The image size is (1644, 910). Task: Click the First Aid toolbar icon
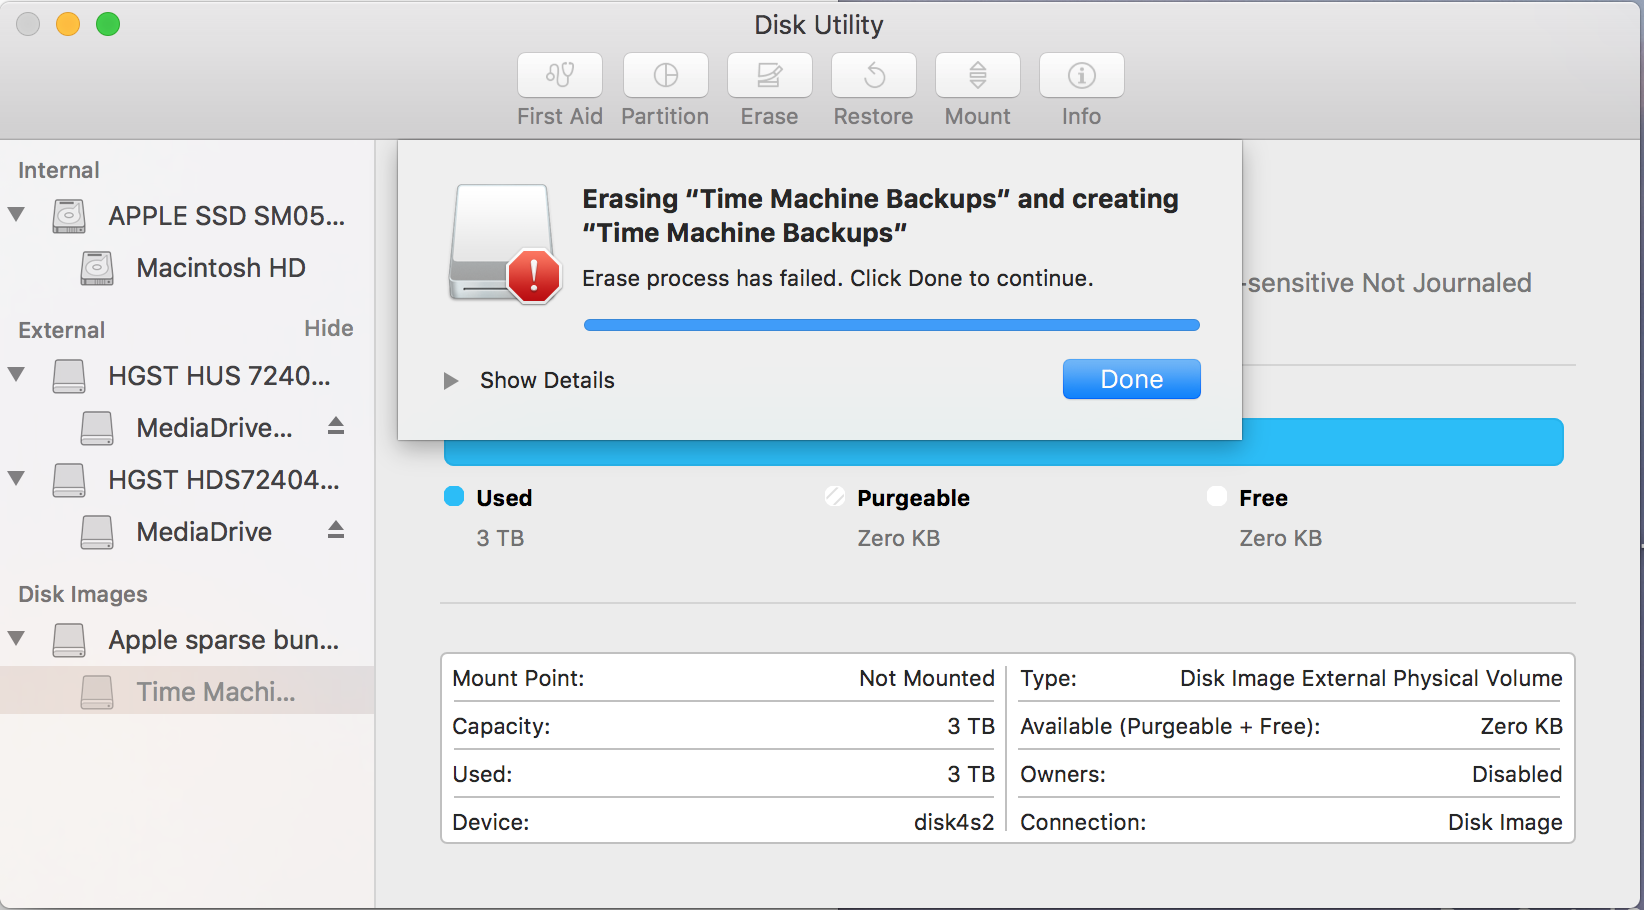pos(560,76)
